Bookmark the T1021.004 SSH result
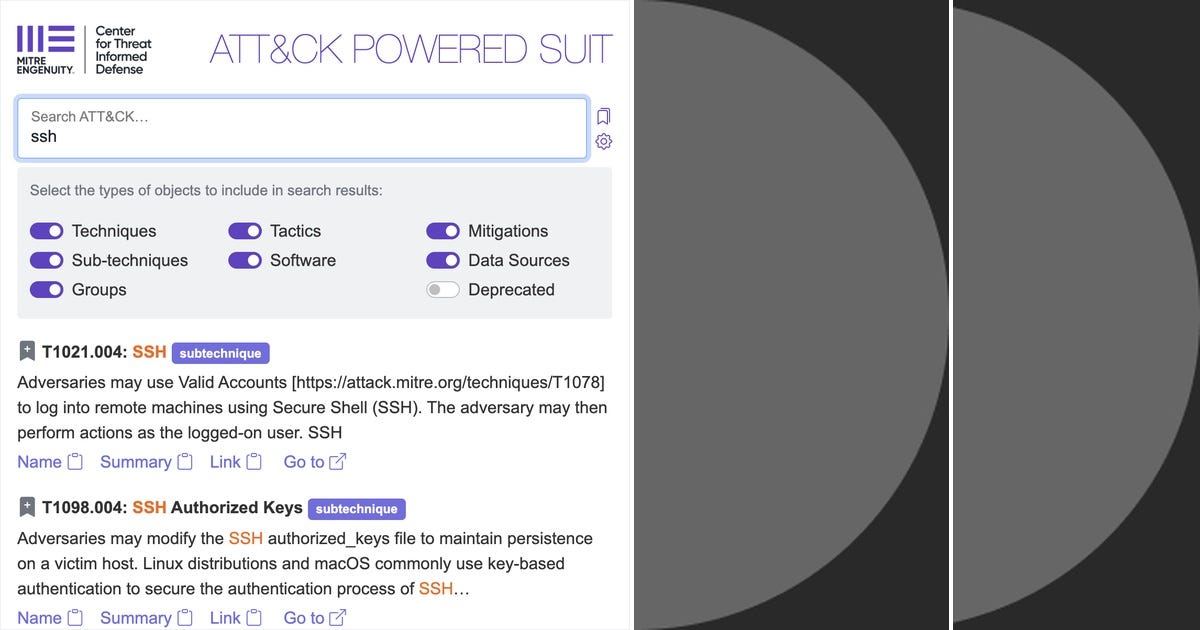The height and width of the screenshot is (630, 1200). click(27, 350)
